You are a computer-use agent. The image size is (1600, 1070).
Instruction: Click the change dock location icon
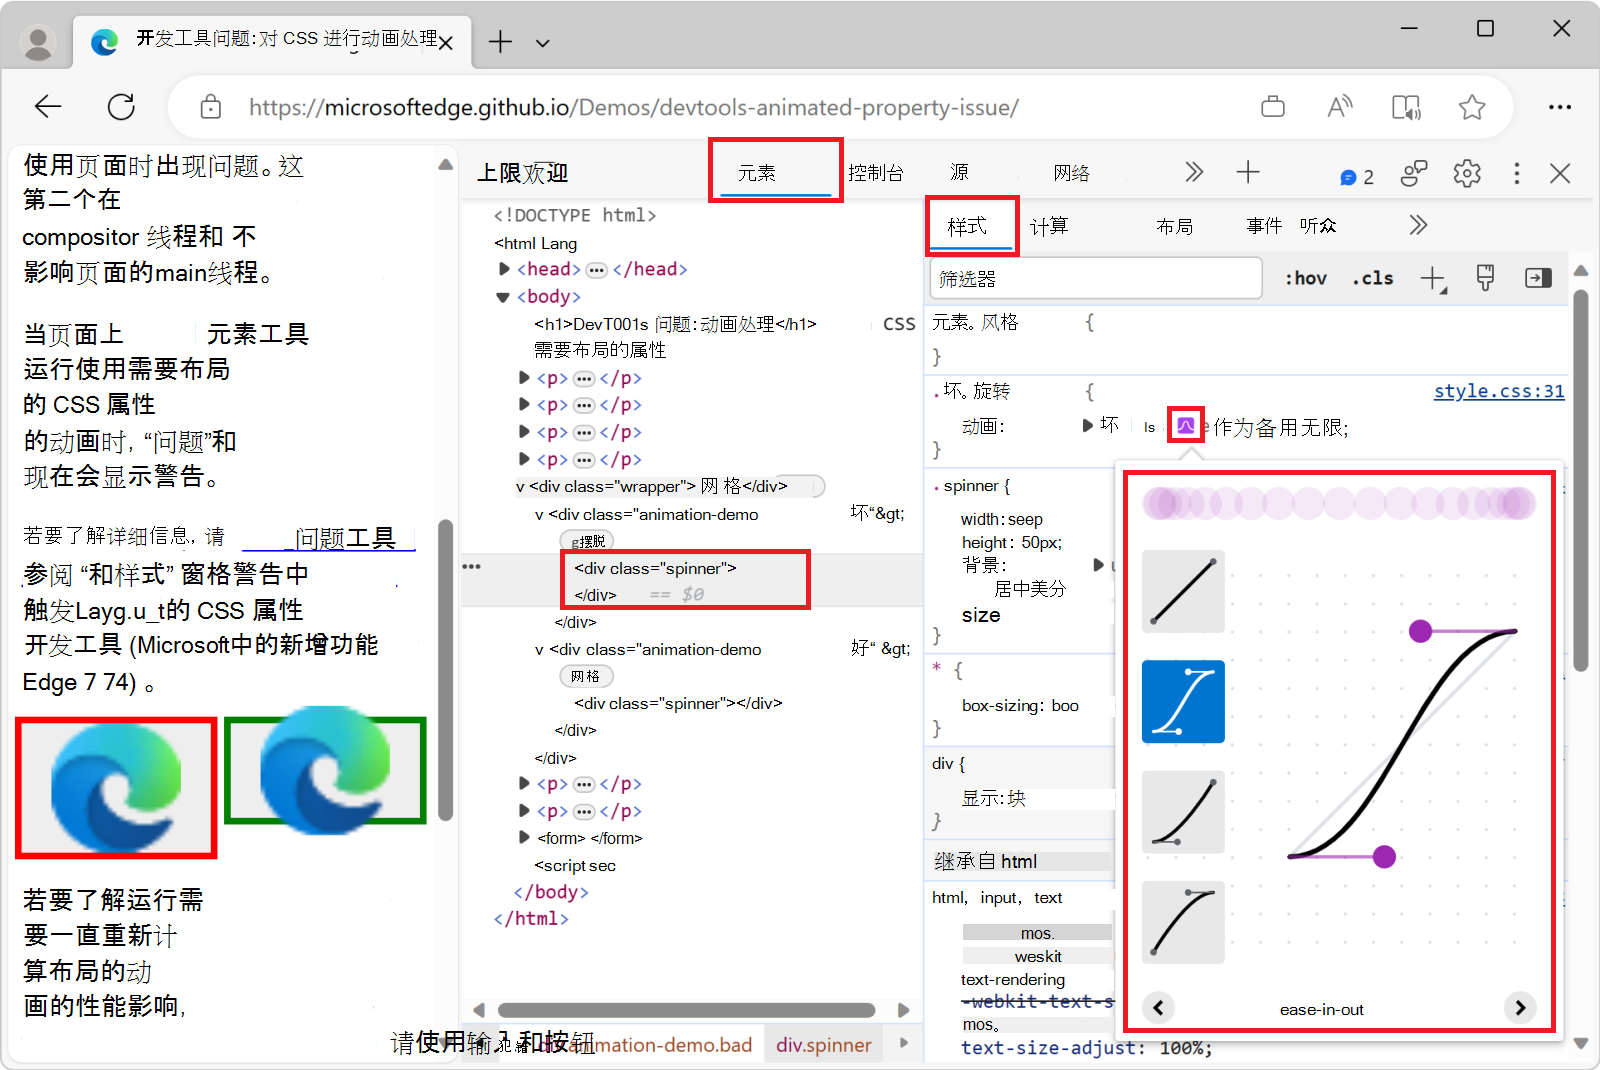coord(1538,278)
